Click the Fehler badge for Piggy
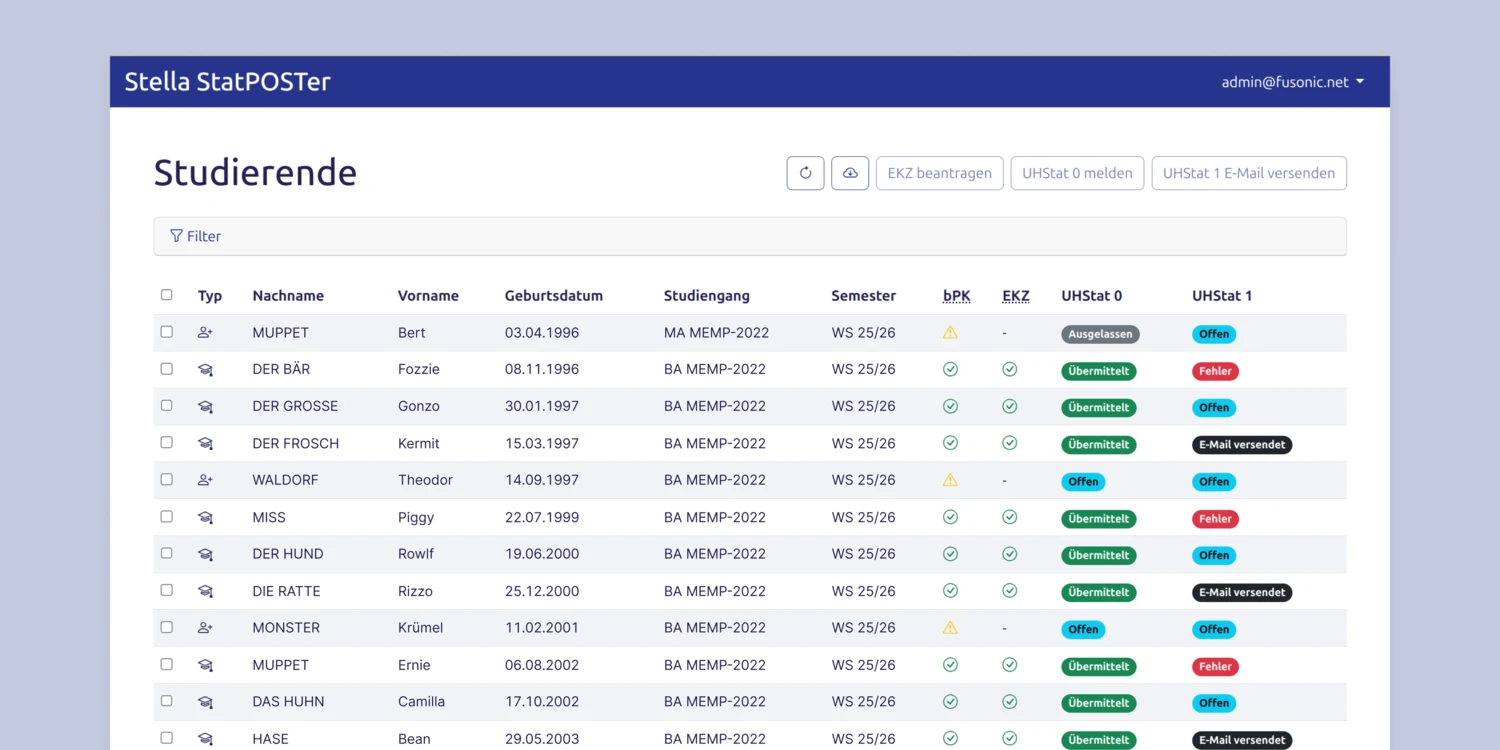 click(1215, 519)
